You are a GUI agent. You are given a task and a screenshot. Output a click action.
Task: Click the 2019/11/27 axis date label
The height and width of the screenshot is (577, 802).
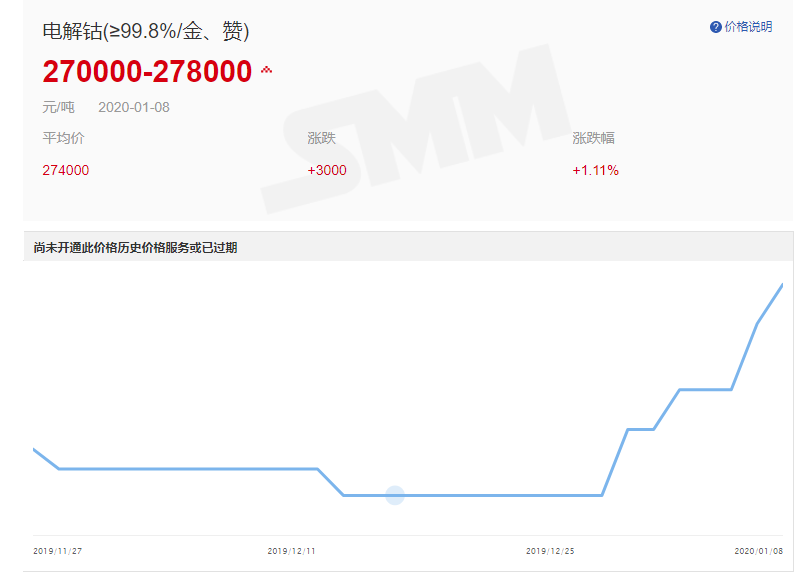(57, 551)
